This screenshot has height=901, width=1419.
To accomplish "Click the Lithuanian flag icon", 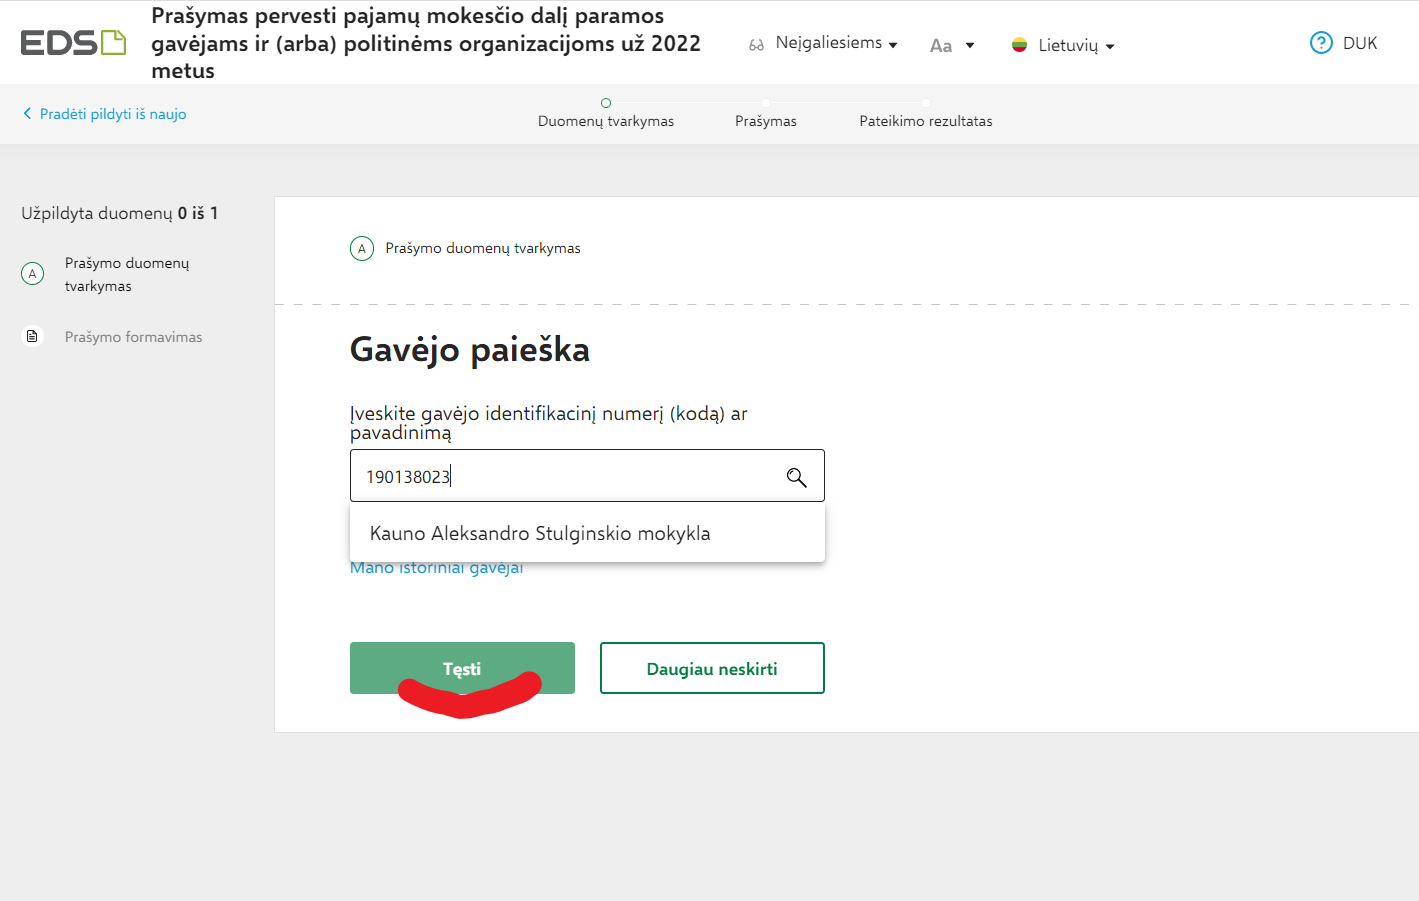I will pyautogui.click(x=1019, y=45).
